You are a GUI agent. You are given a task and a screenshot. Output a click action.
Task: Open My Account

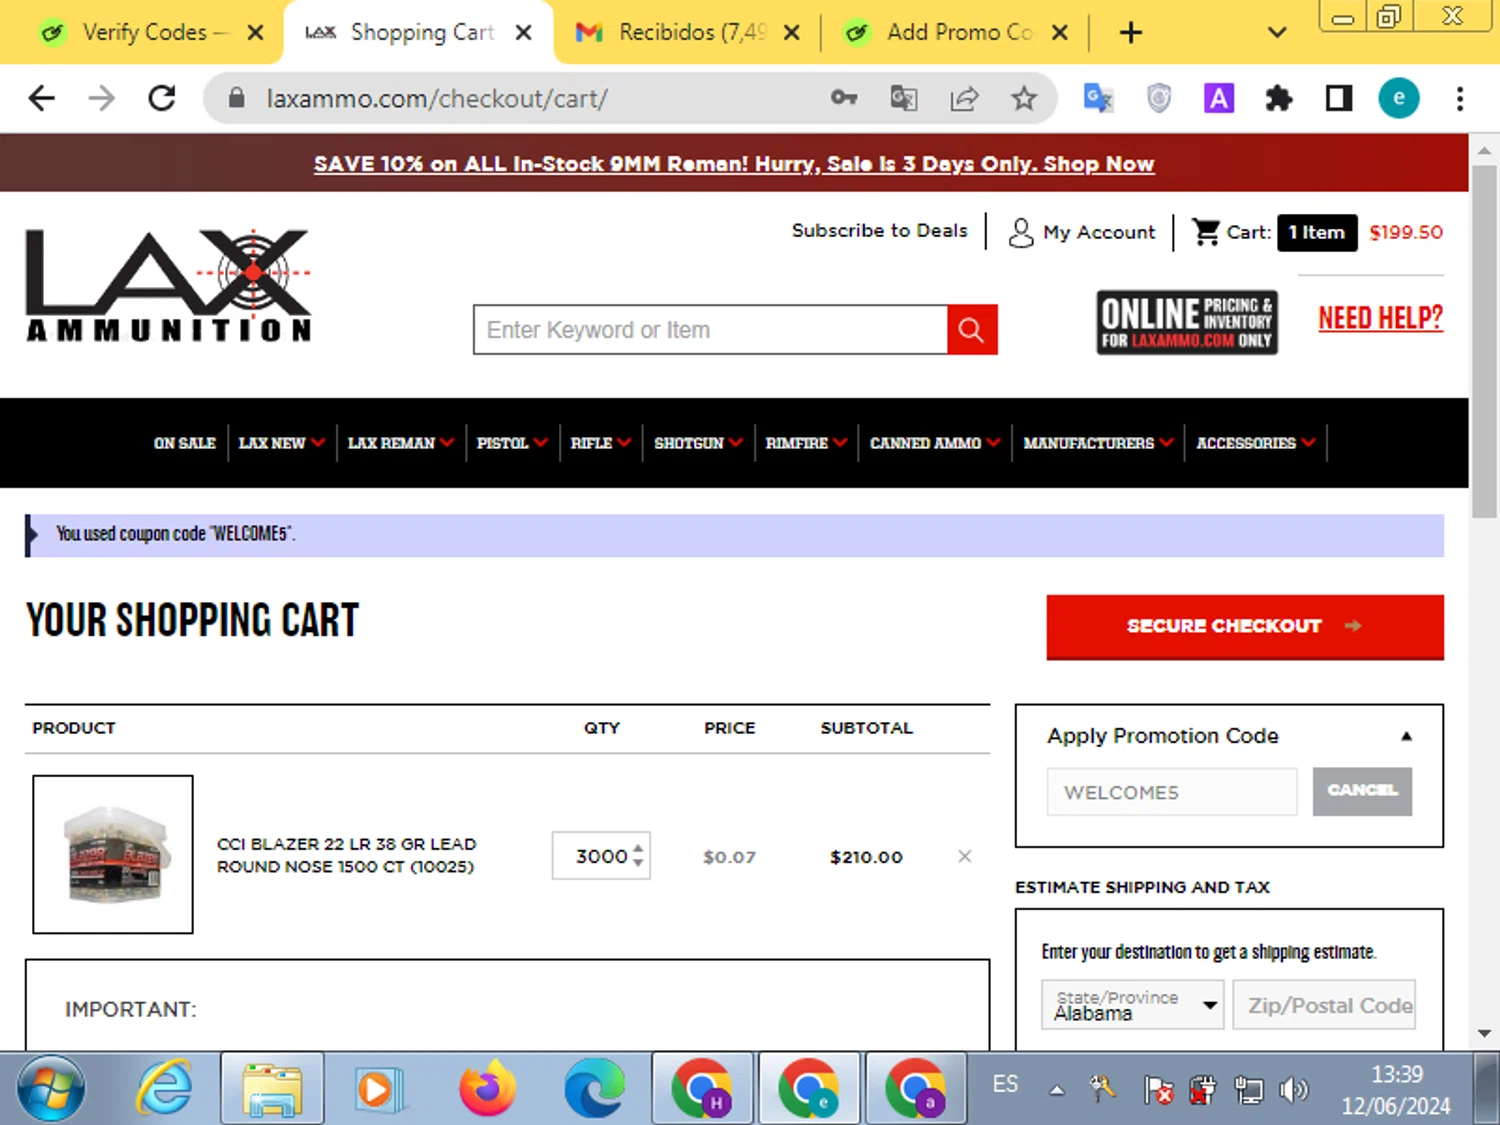(1082, 232)
